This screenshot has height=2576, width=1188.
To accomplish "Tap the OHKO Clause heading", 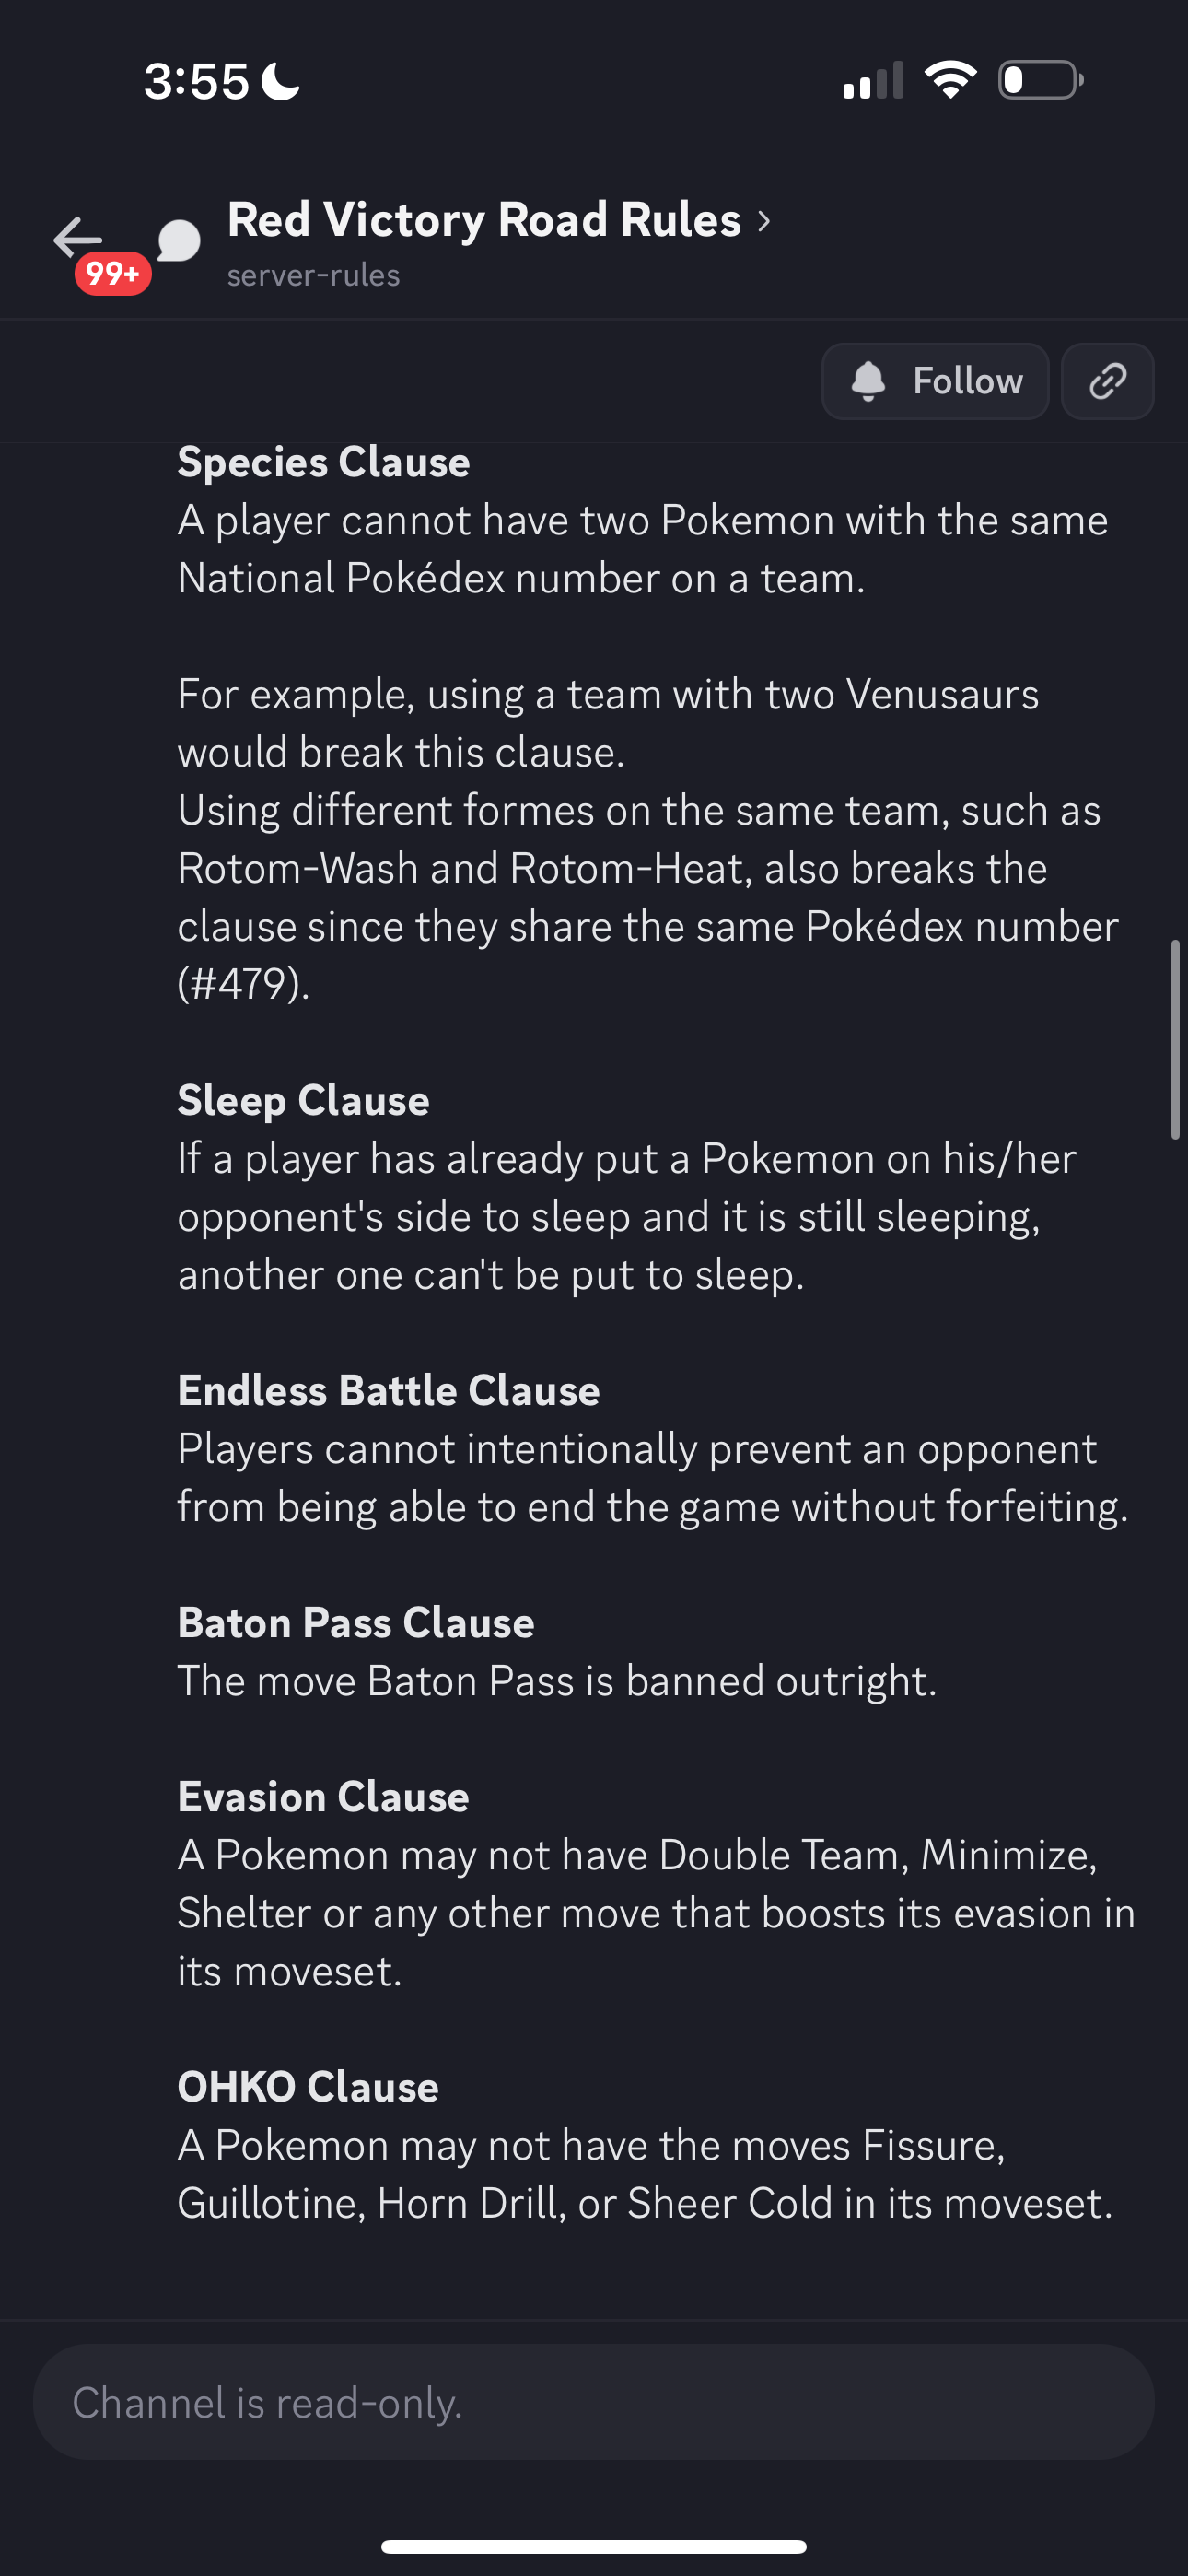I will click(x=308, y=2087).
